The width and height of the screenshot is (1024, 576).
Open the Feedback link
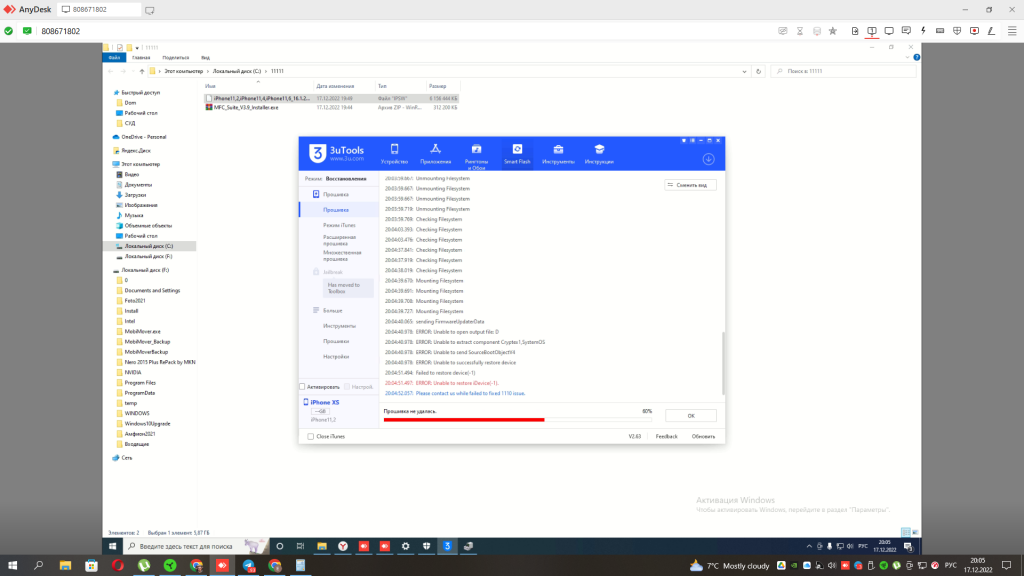666,436
